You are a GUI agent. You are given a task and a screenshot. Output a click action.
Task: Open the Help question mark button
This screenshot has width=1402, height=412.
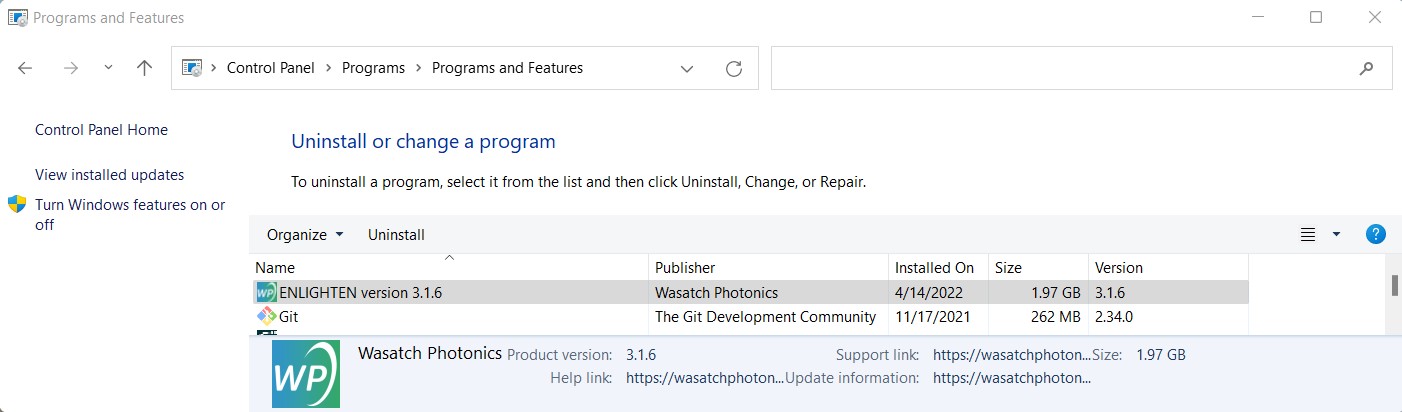tap(1376, 235)
